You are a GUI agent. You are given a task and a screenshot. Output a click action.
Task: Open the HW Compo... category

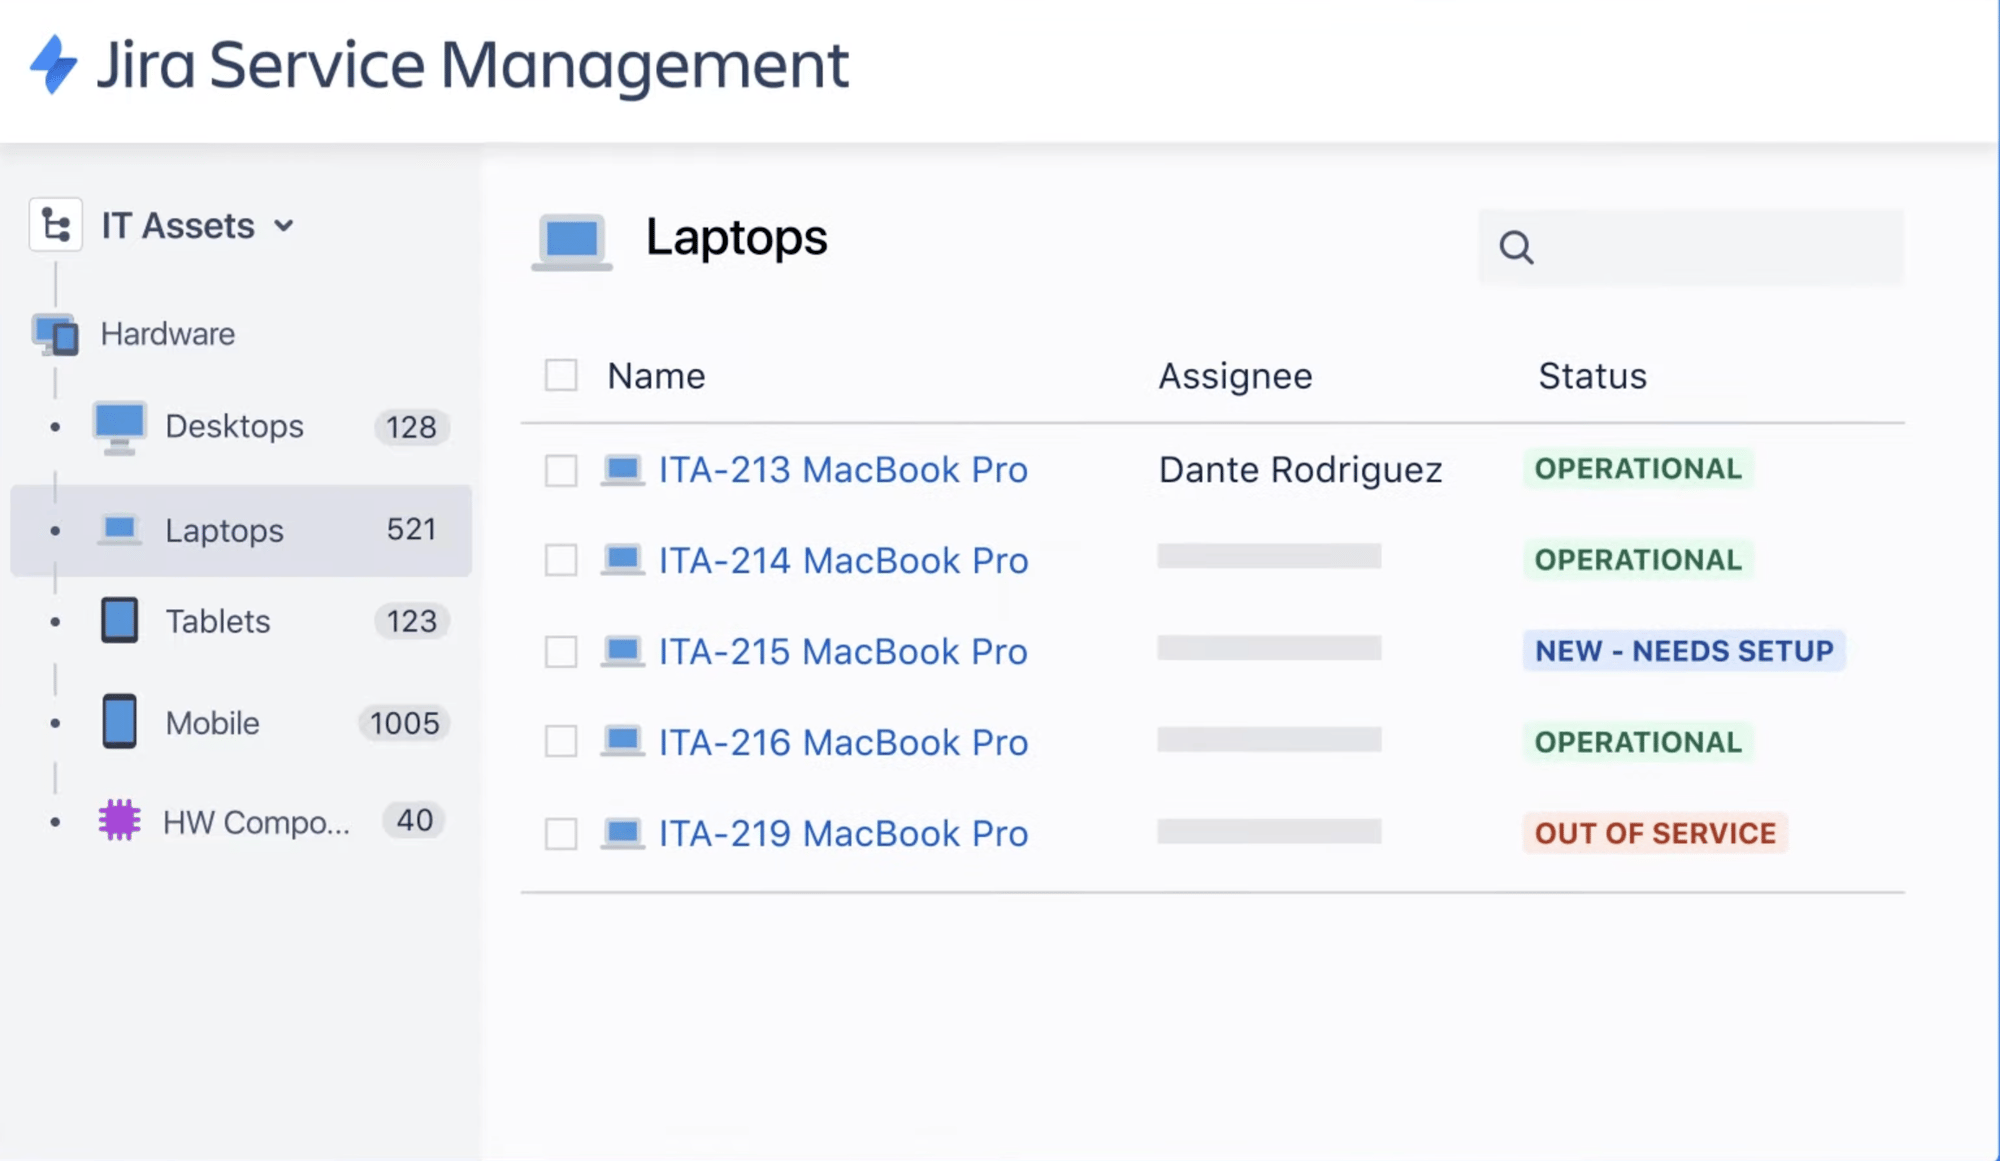(256, 822)
